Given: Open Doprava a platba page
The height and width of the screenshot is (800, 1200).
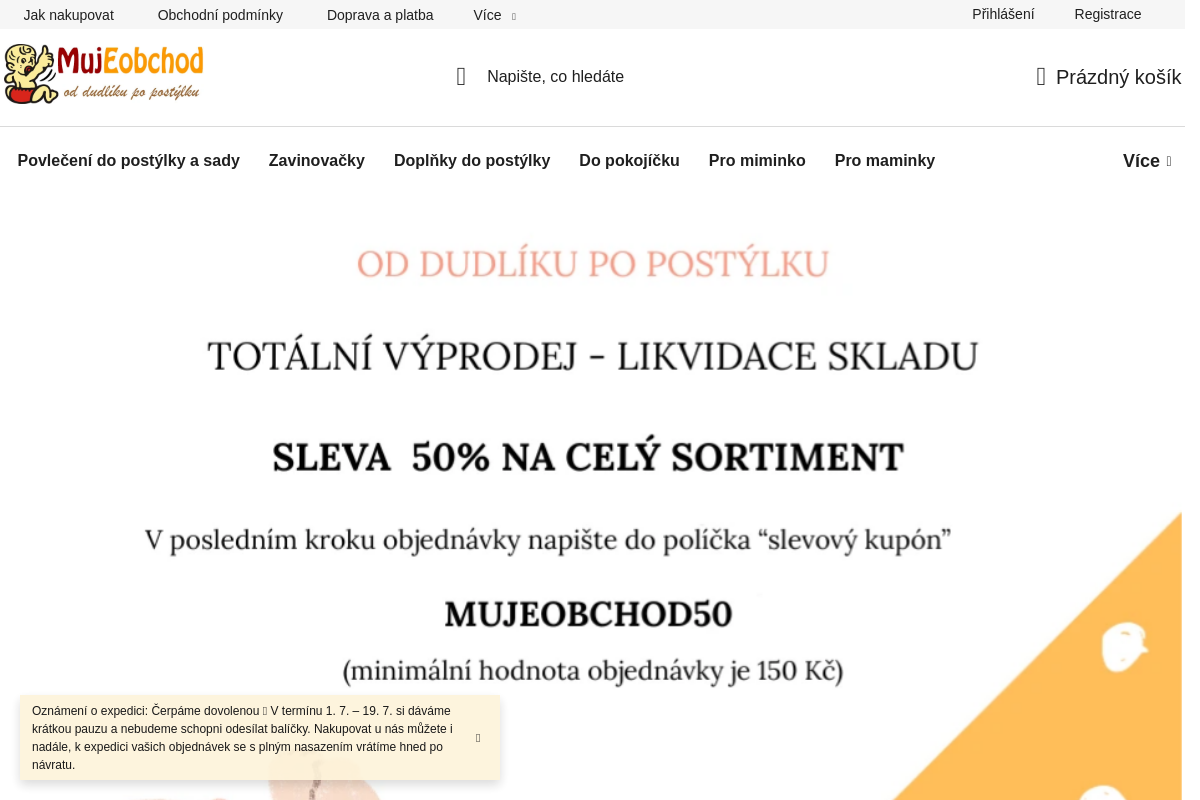Looking at the screenshot, I should click(x=380, y=15).
